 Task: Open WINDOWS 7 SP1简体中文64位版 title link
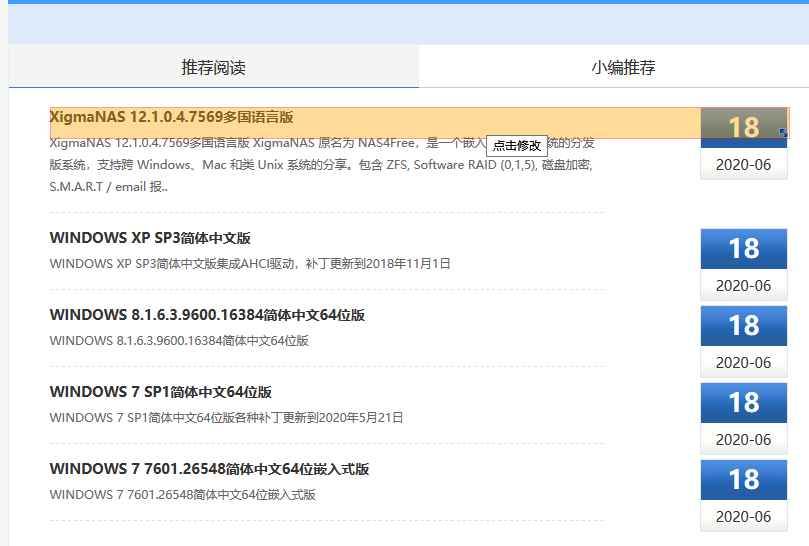(x=160, y=392)
